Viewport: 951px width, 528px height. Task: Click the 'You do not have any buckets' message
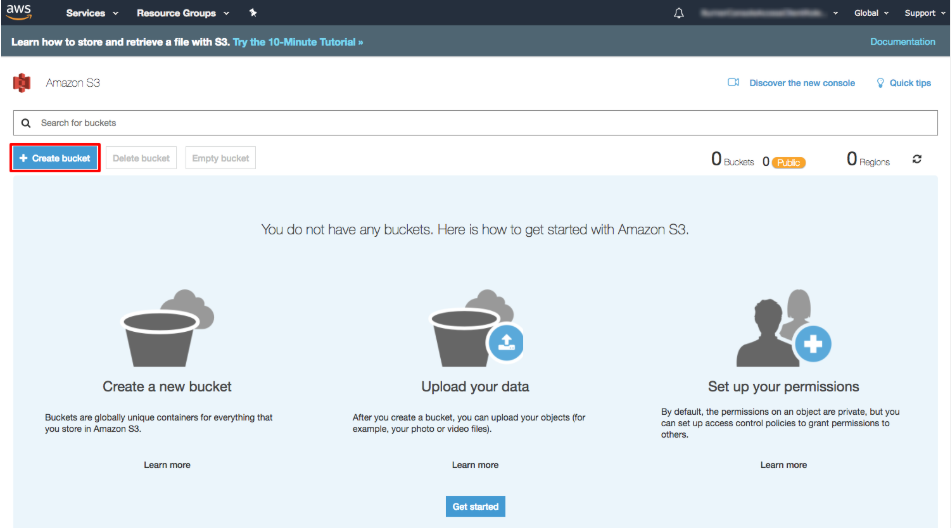tap(475, 230)
